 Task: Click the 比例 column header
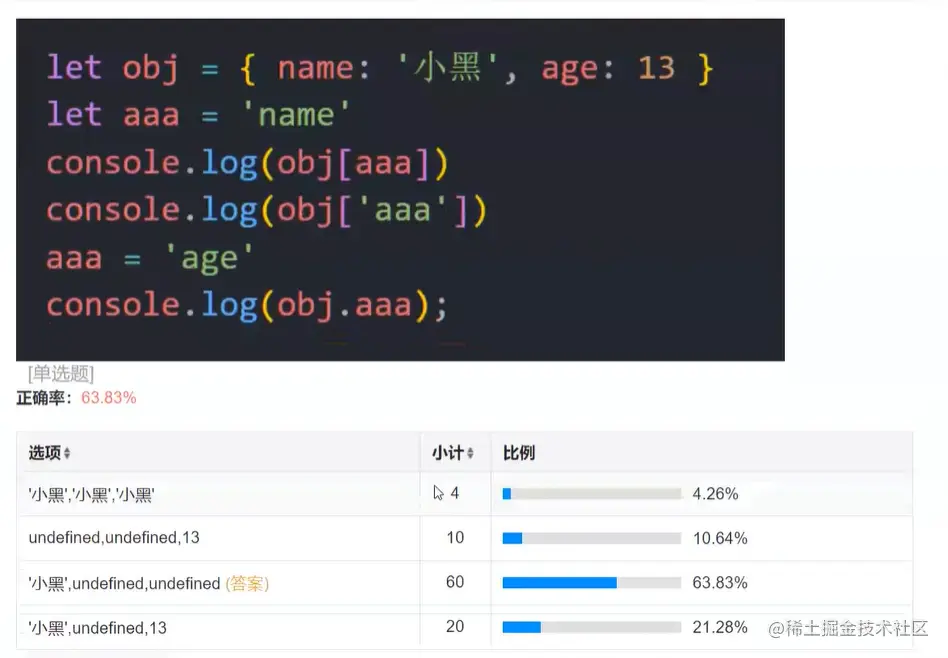(701, 452)
